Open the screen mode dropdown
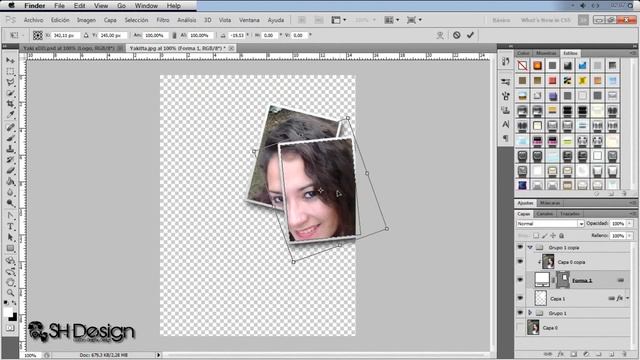Image resolution: width=640 pixels, height=360 pixels. [414, 20]
